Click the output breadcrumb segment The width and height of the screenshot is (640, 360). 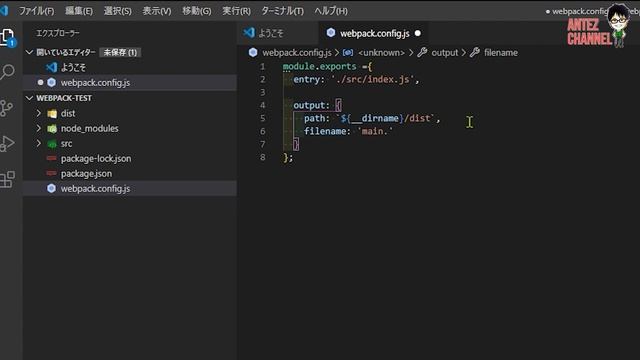point(445,53)
